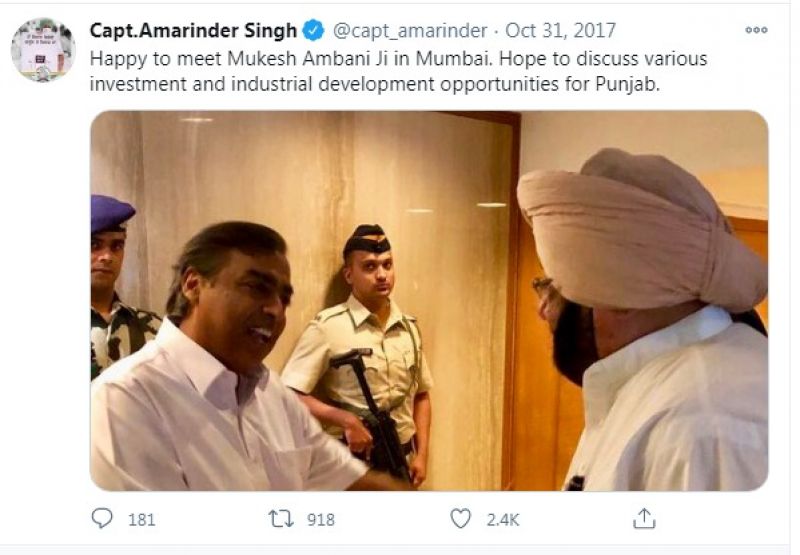
Task: Click the 181 replies count
Action: [143, 519]
